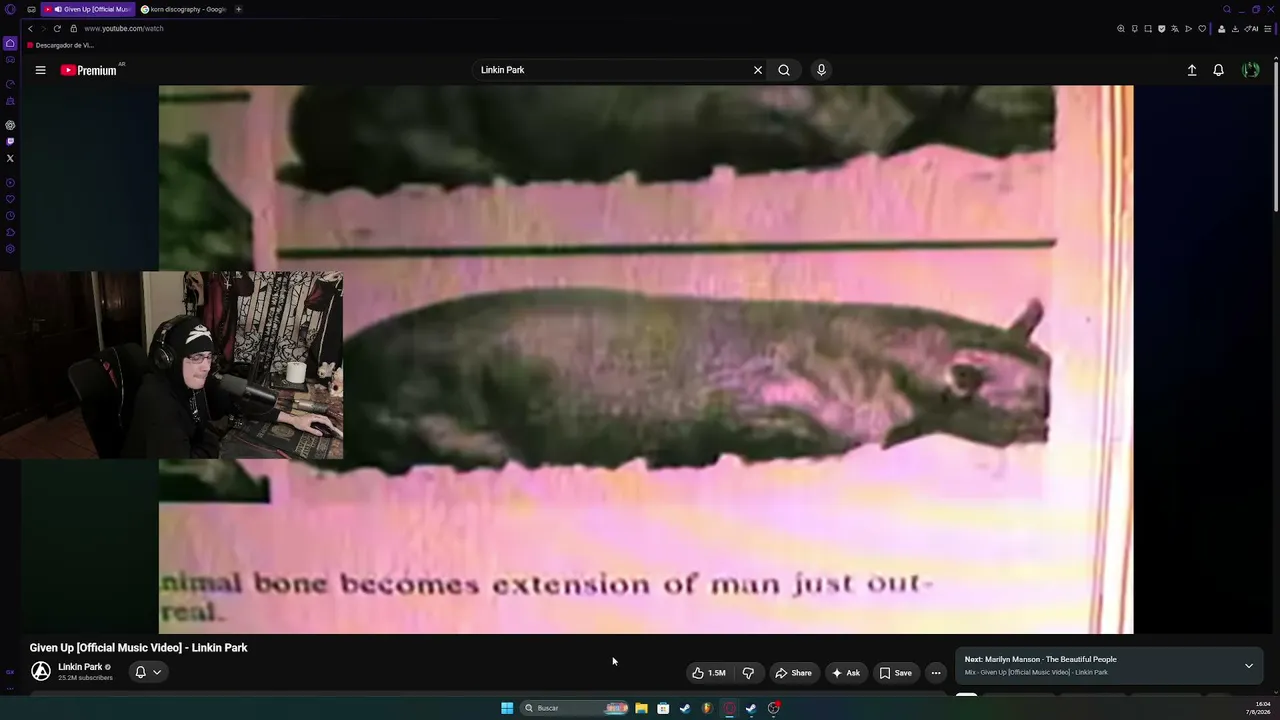Image resolution: width=1280 pixels, height=720 pixels.
Task: Go to YouTube Premium home logo
Action: point(90,70)
